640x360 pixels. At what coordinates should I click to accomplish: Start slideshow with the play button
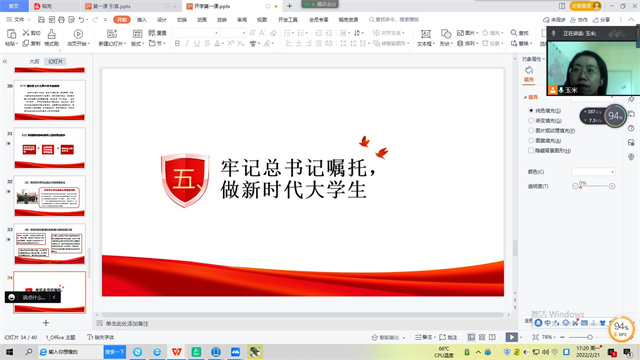click(511, 337)
